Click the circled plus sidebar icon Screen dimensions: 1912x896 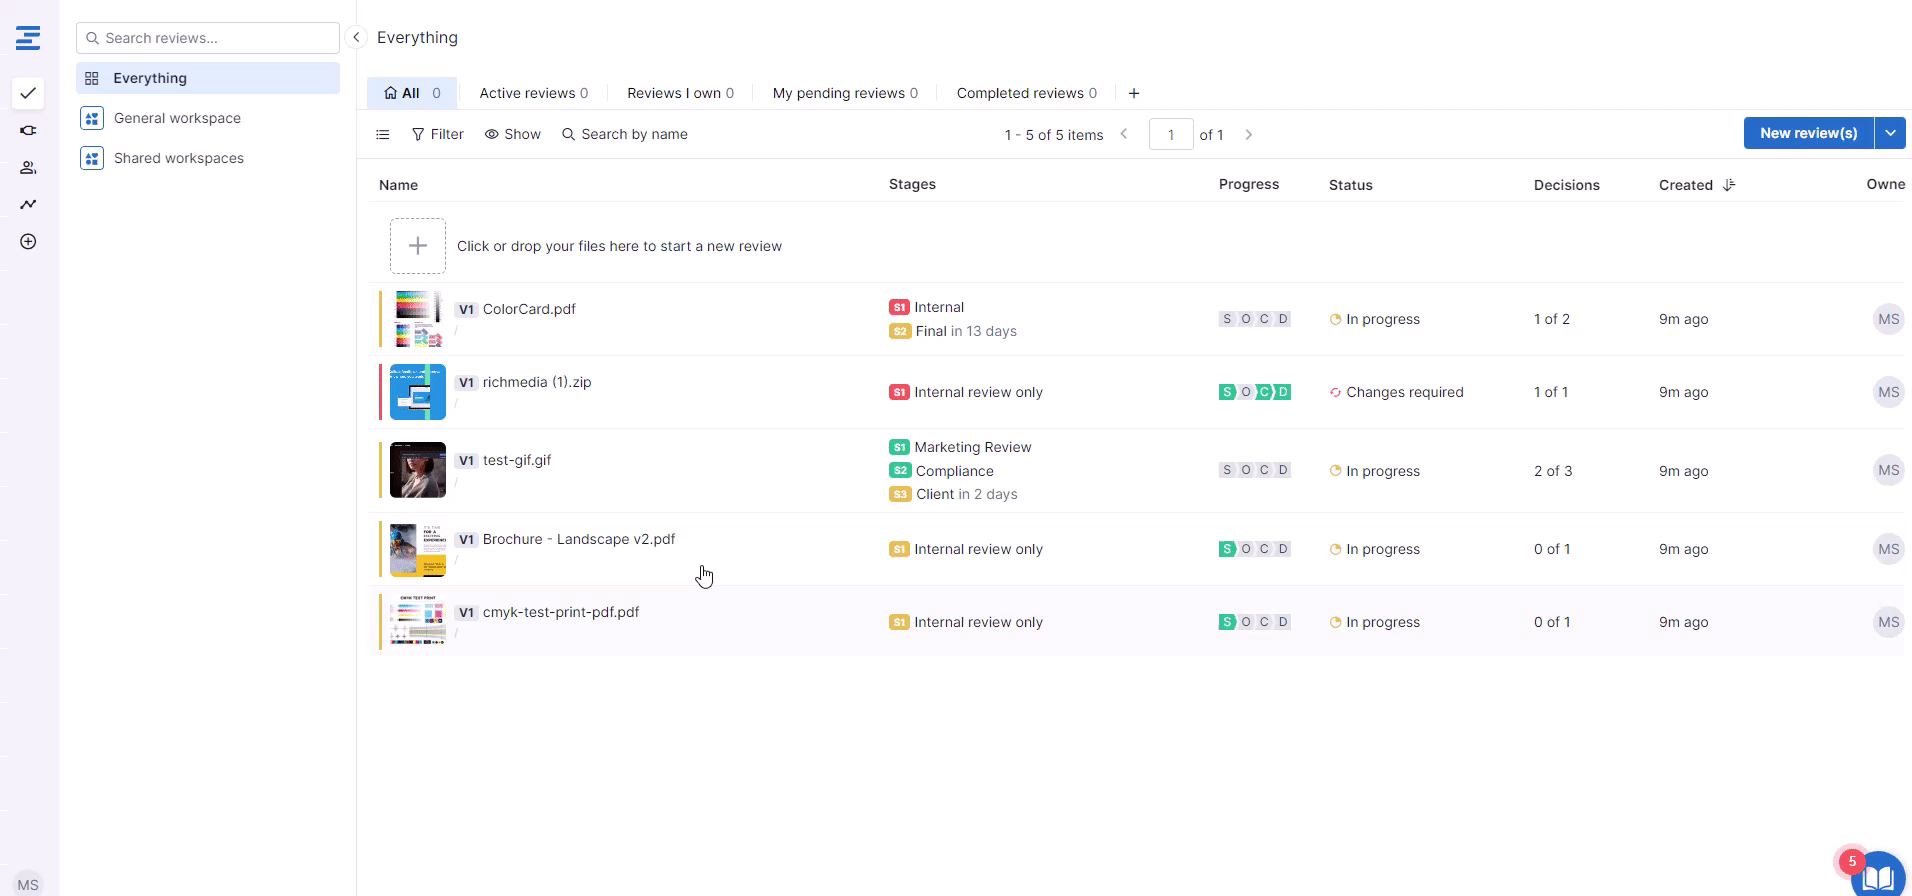(28, 242)
